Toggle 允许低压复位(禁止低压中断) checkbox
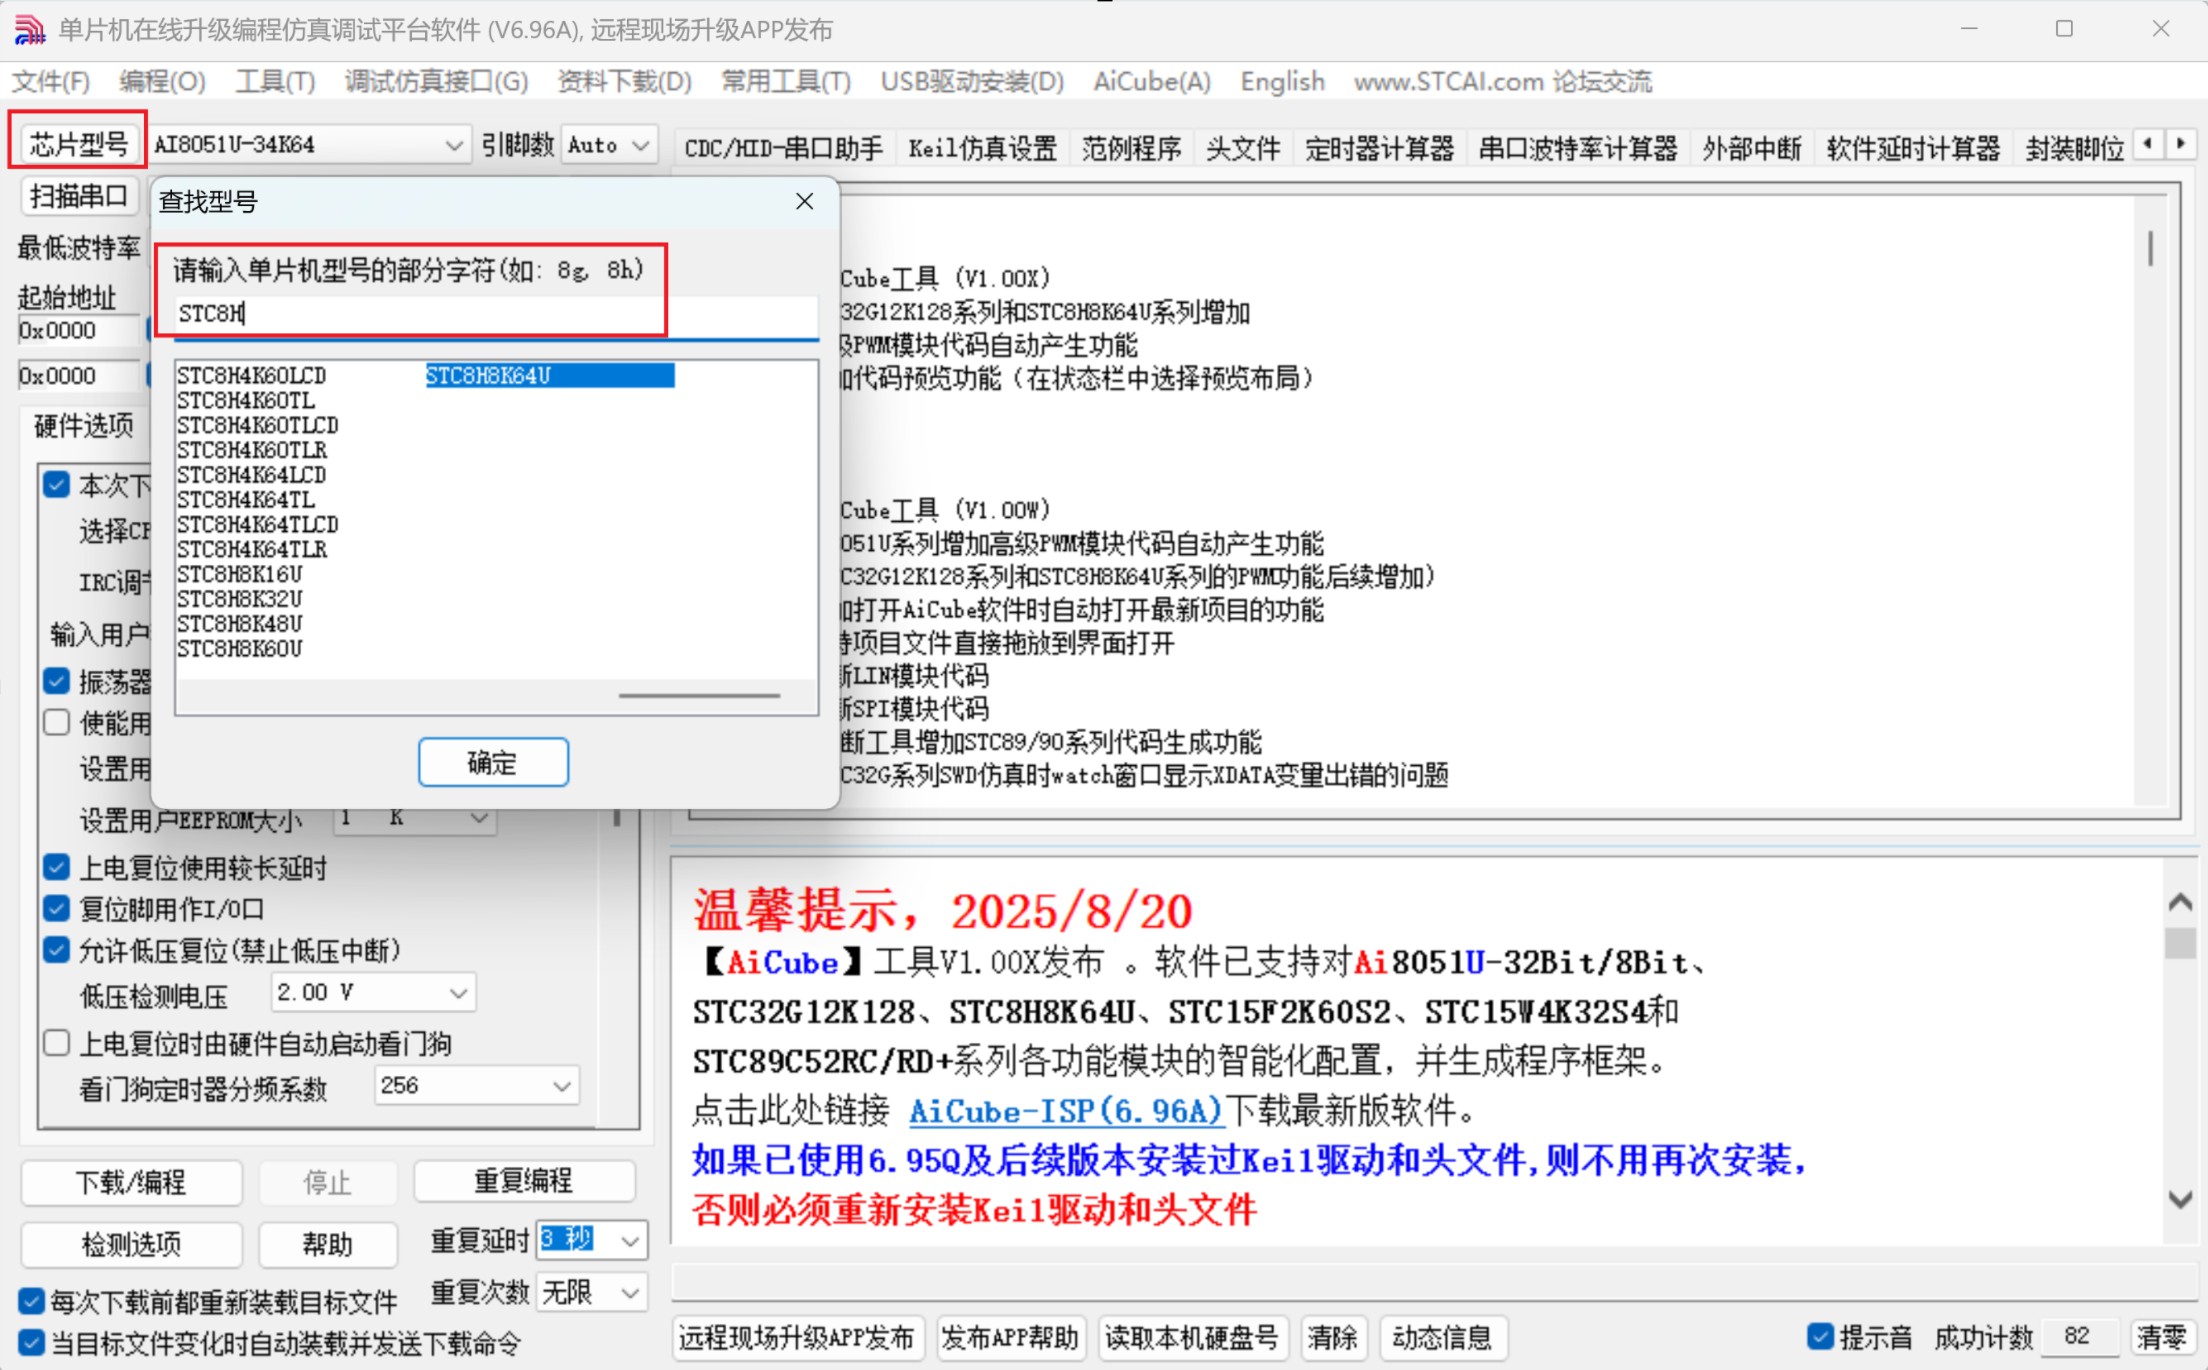 tap(57, 949)
